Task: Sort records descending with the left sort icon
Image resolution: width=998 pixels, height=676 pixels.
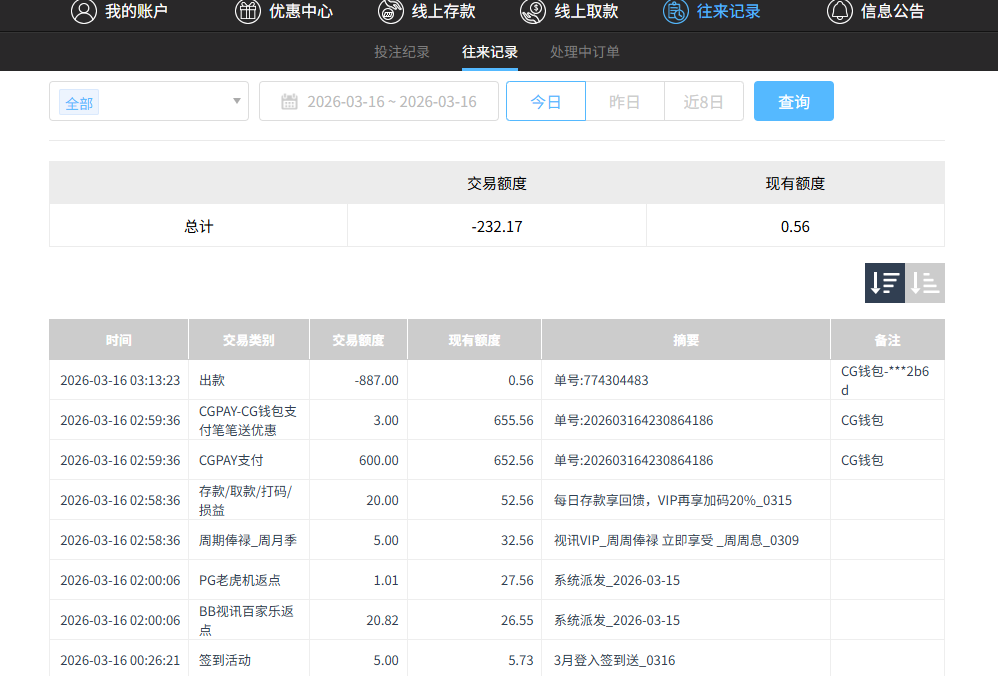Action: pyautogui.click(x=884, y=282)
